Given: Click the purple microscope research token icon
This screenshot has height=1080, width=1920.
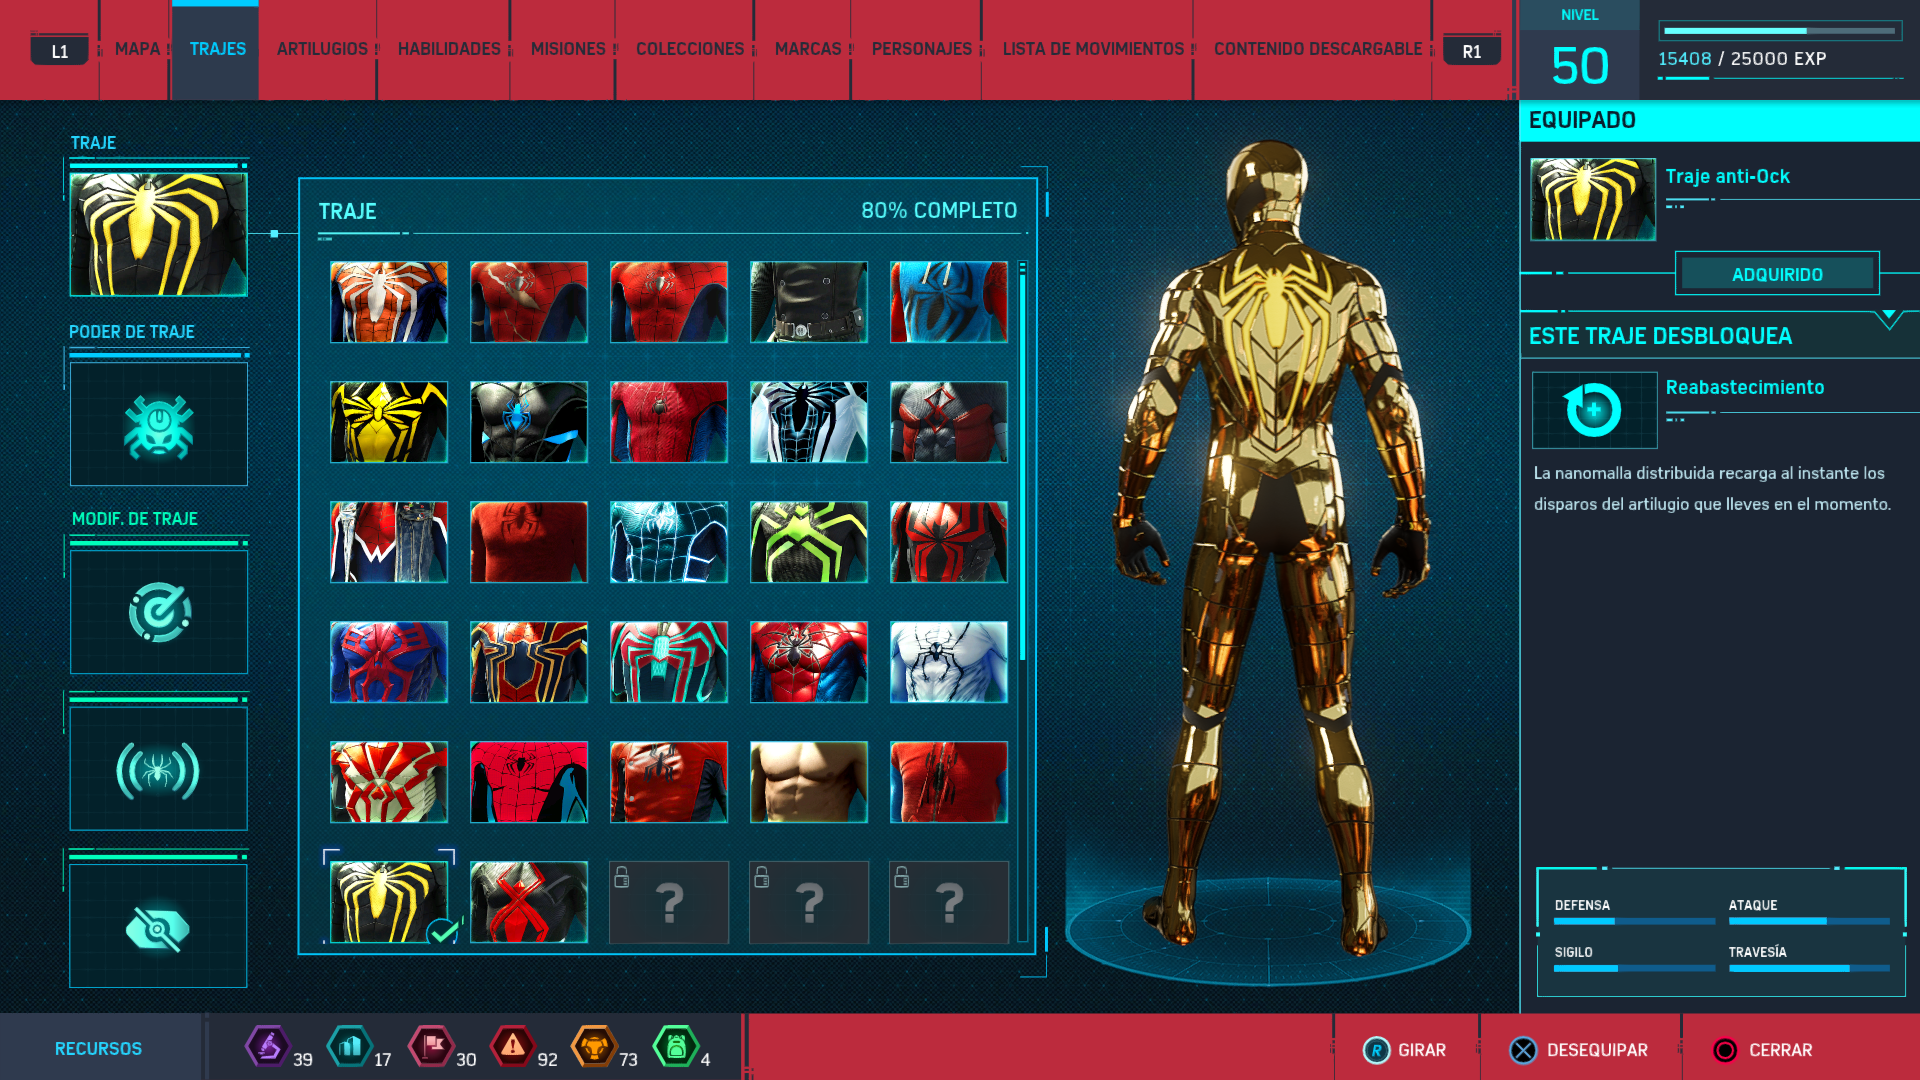Looking at the screenshot, I should (x=268, y=1047).
